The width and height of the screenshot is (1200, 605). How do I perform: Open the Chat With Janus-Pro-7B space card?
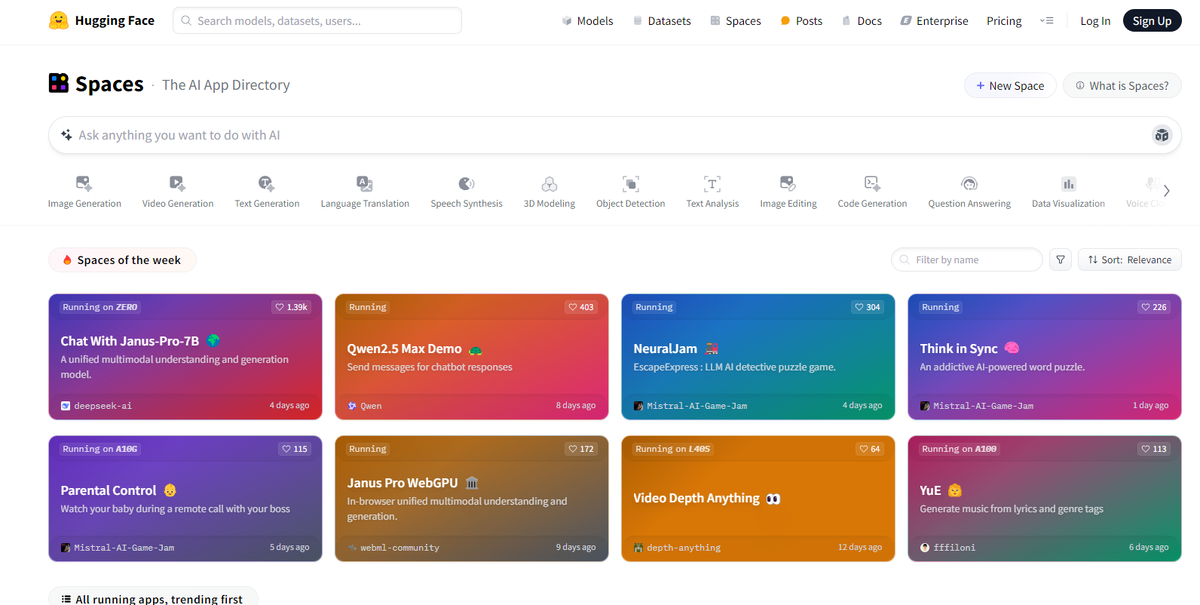185,357
